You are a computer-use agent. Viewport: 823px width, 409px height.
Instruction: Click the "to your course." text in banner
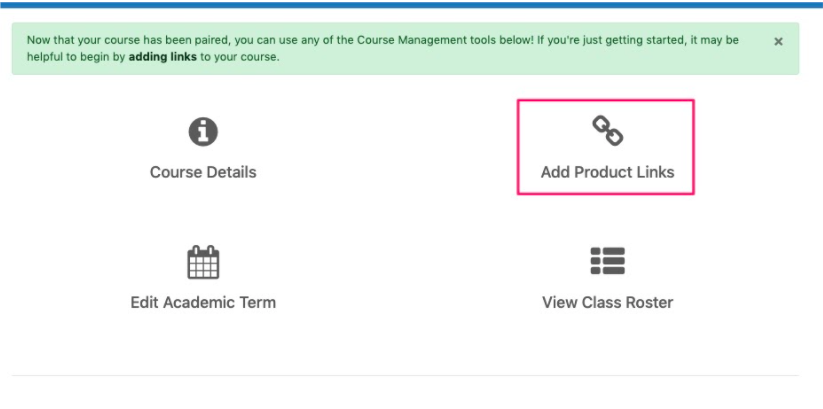pyautogui.click(x=240, y=57)
